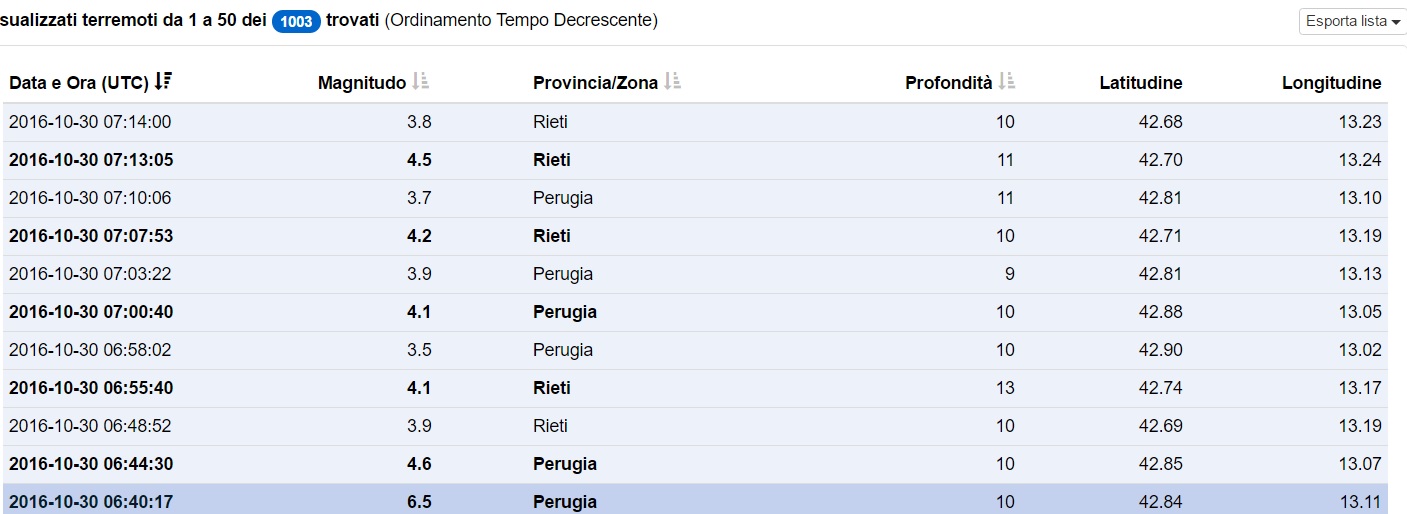Select the 2016-10-30 07:13:05 earthquake entry

click(90, 160)
